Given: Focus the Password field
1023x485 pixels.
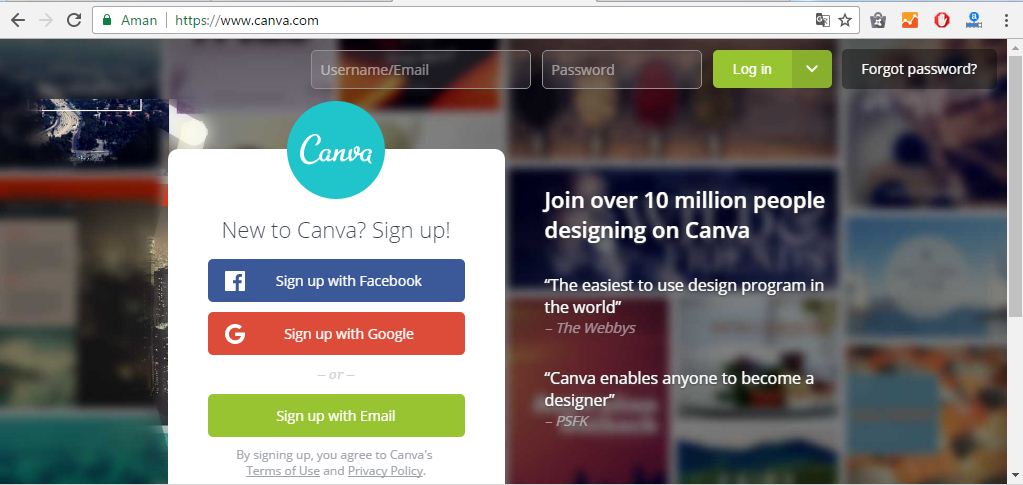Looking at the screenshot, I should (x=622, y=69).
